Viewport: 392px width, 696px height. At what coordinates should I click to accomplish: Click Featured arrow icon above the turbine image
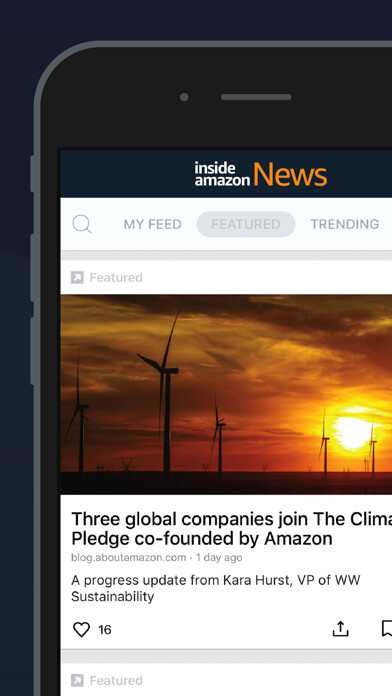click(x=77, y=278)
